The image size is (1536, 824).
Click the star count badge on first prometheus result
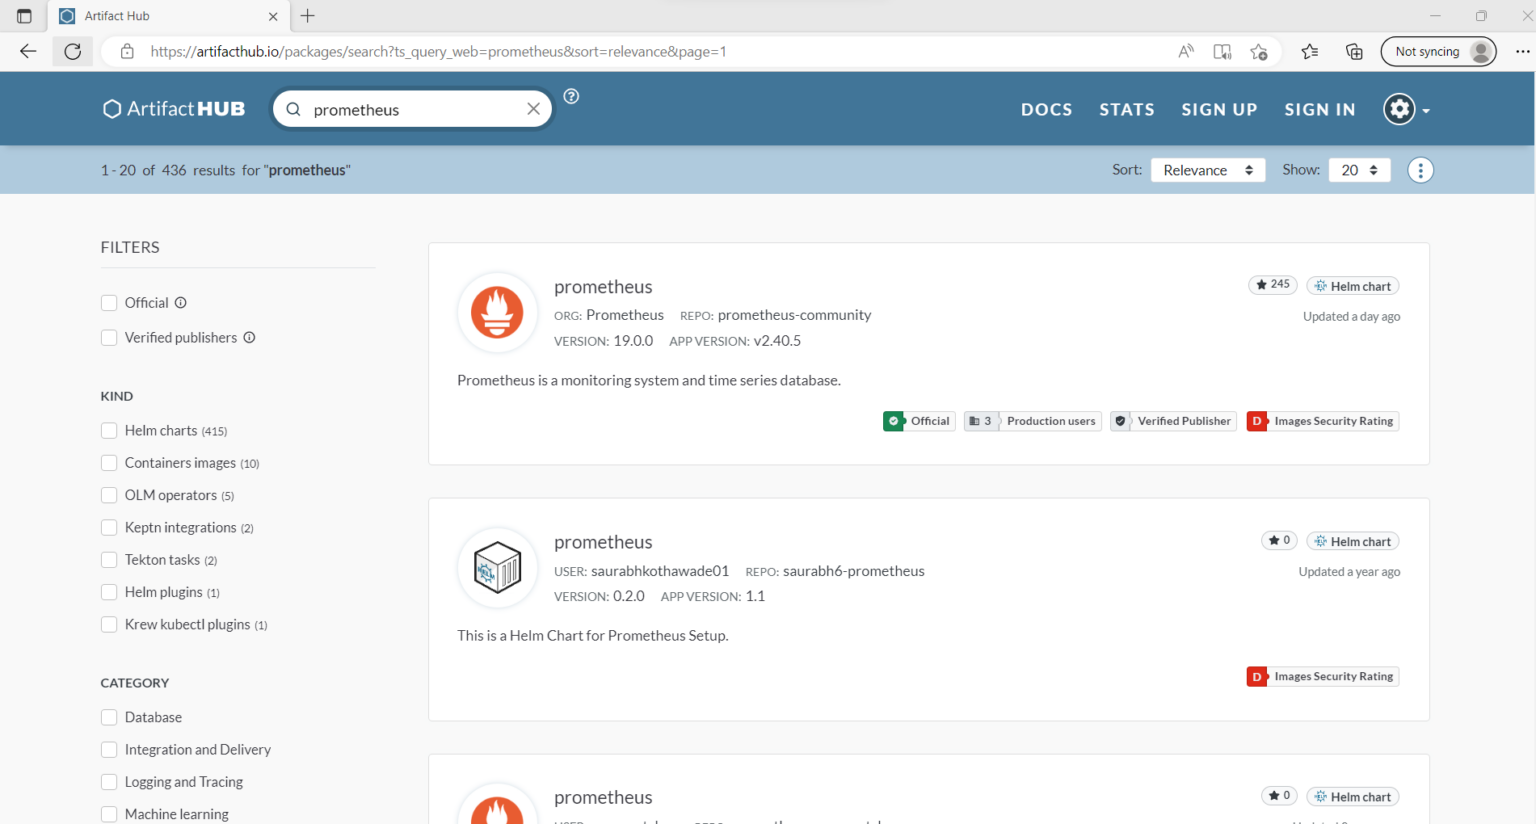1272,284
